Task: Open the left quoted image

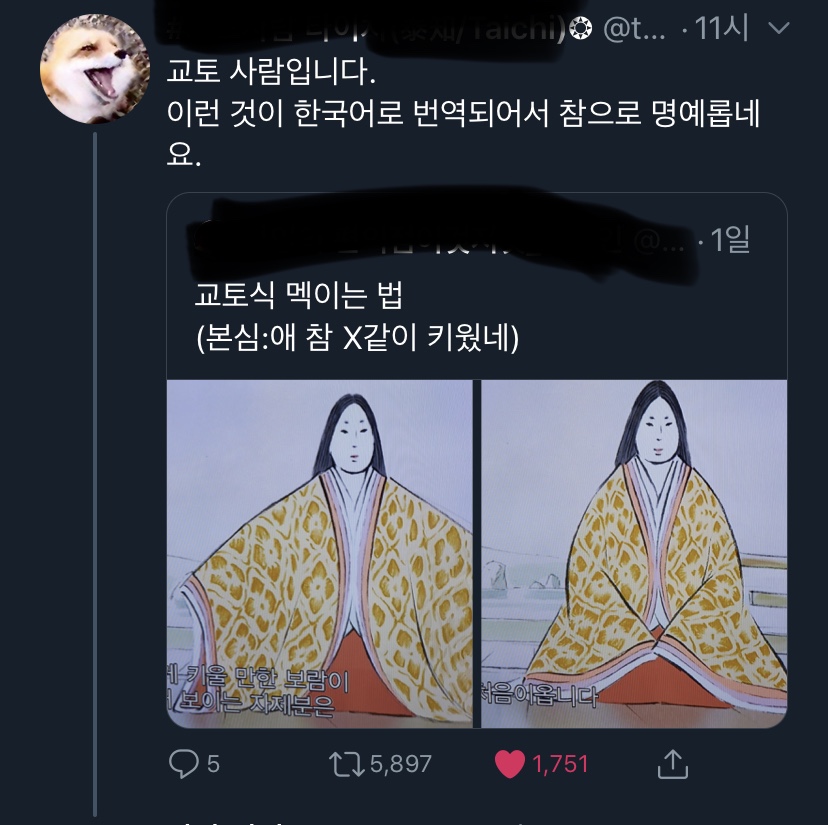Action: point(319,553)
